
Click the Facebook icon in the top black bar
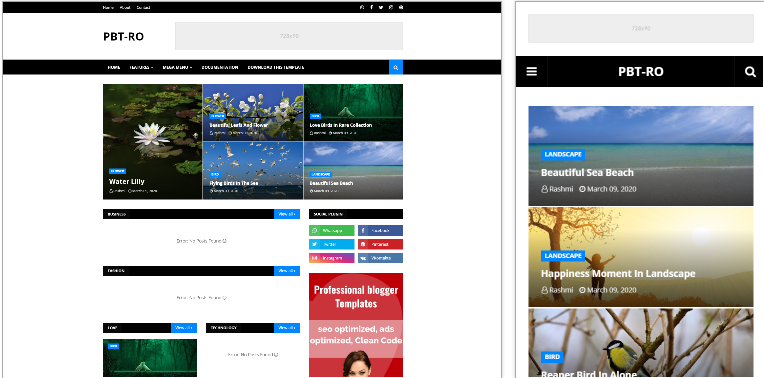click(371, 7)
